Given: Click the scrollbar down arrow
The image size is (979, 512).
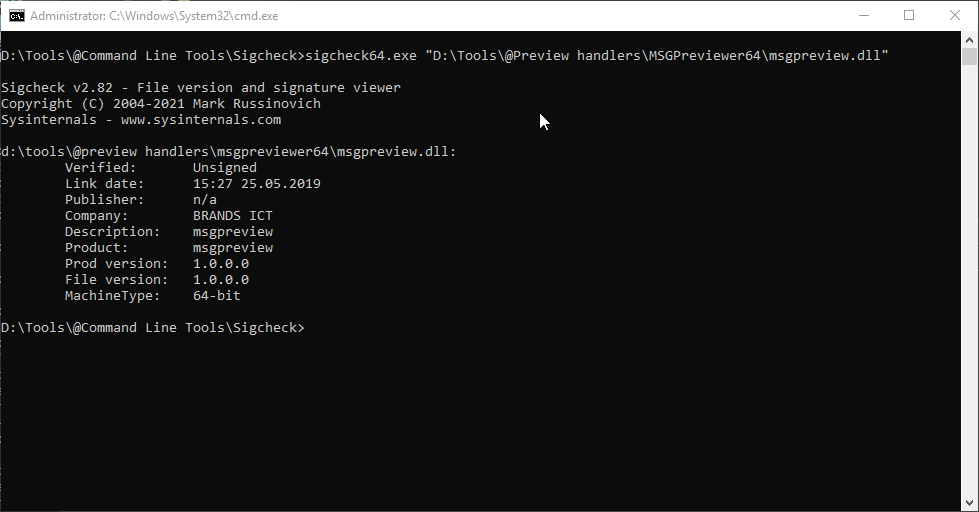Looking at the screenshot, I should coord(970,503).
